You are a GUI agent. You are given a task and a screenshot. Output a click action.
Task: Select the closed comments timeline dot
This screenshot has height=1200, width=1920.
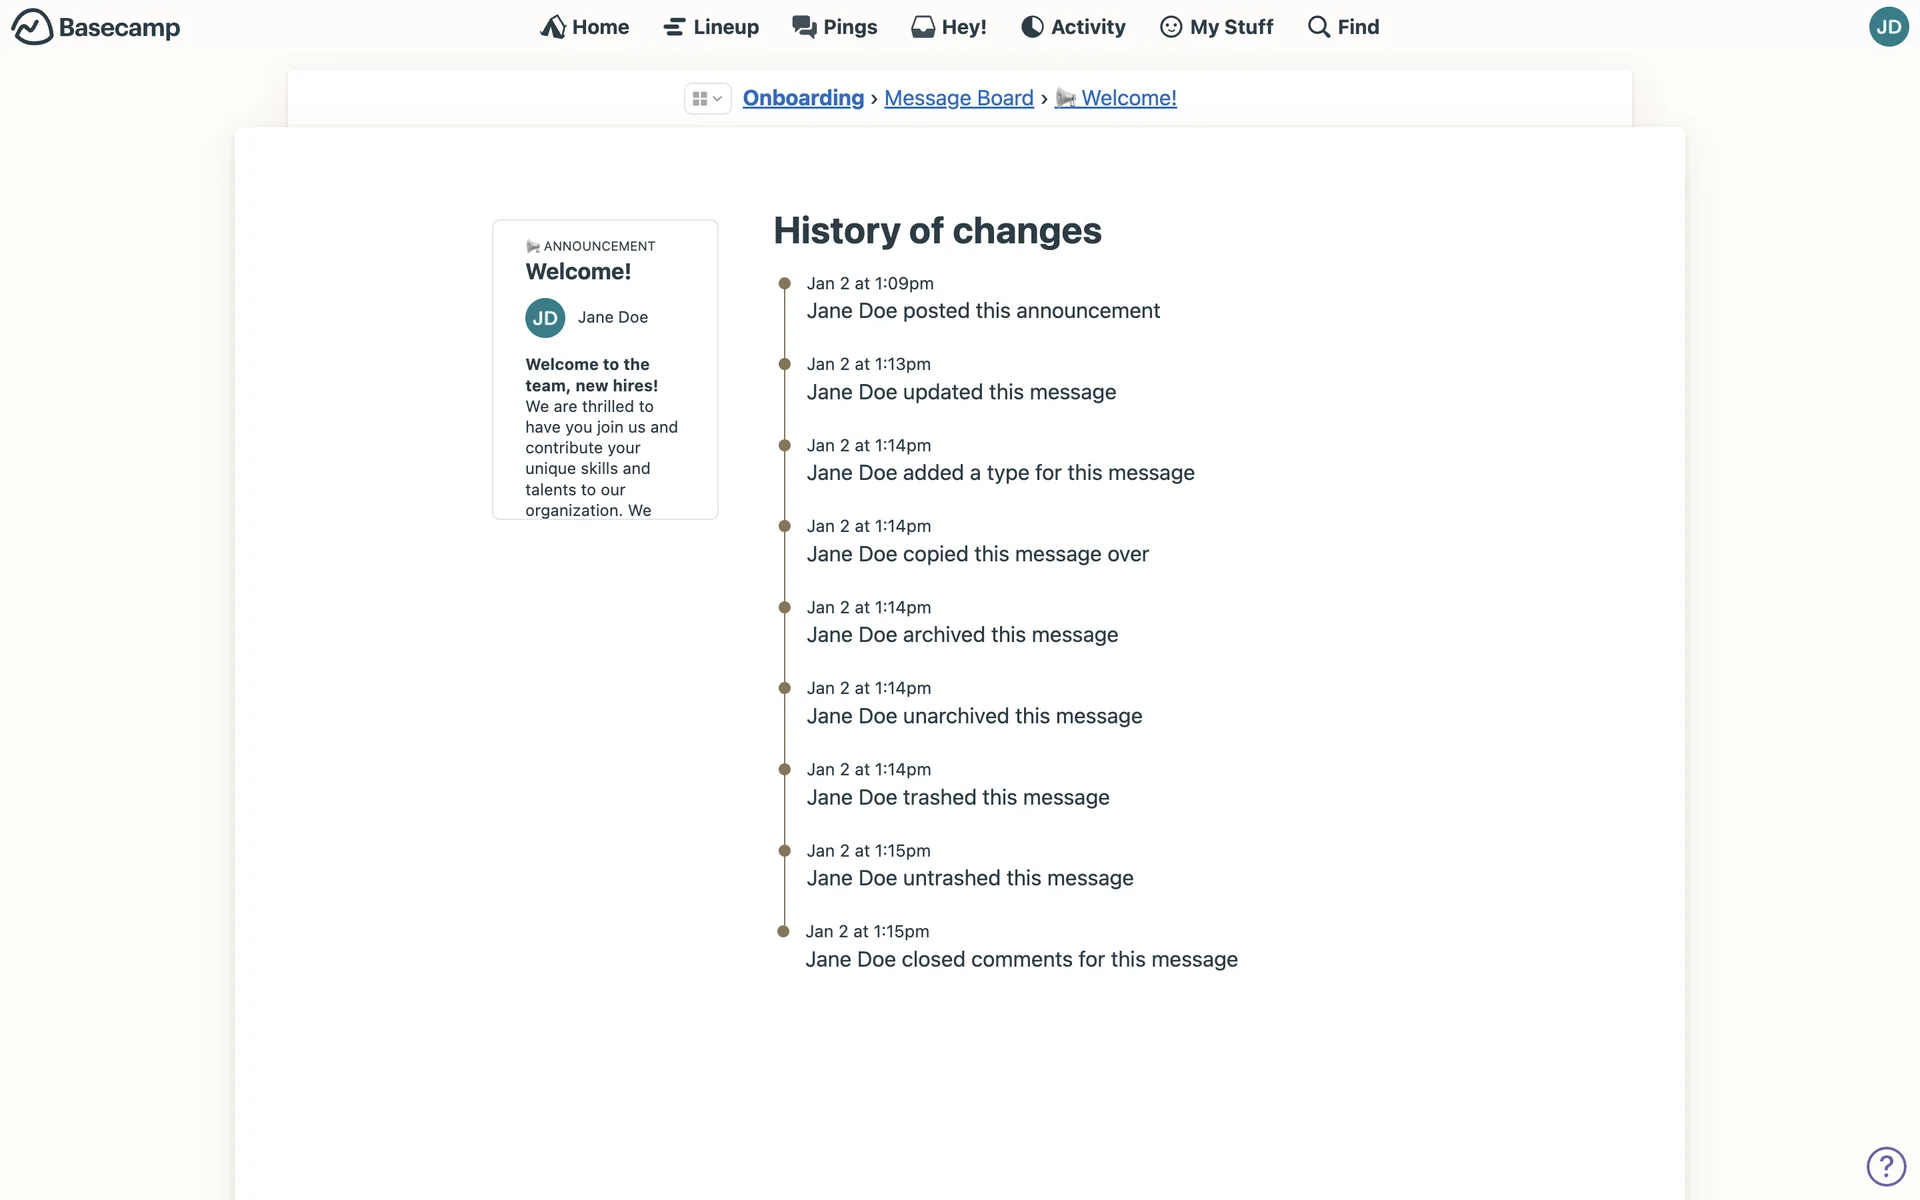[x=784, y=932]
